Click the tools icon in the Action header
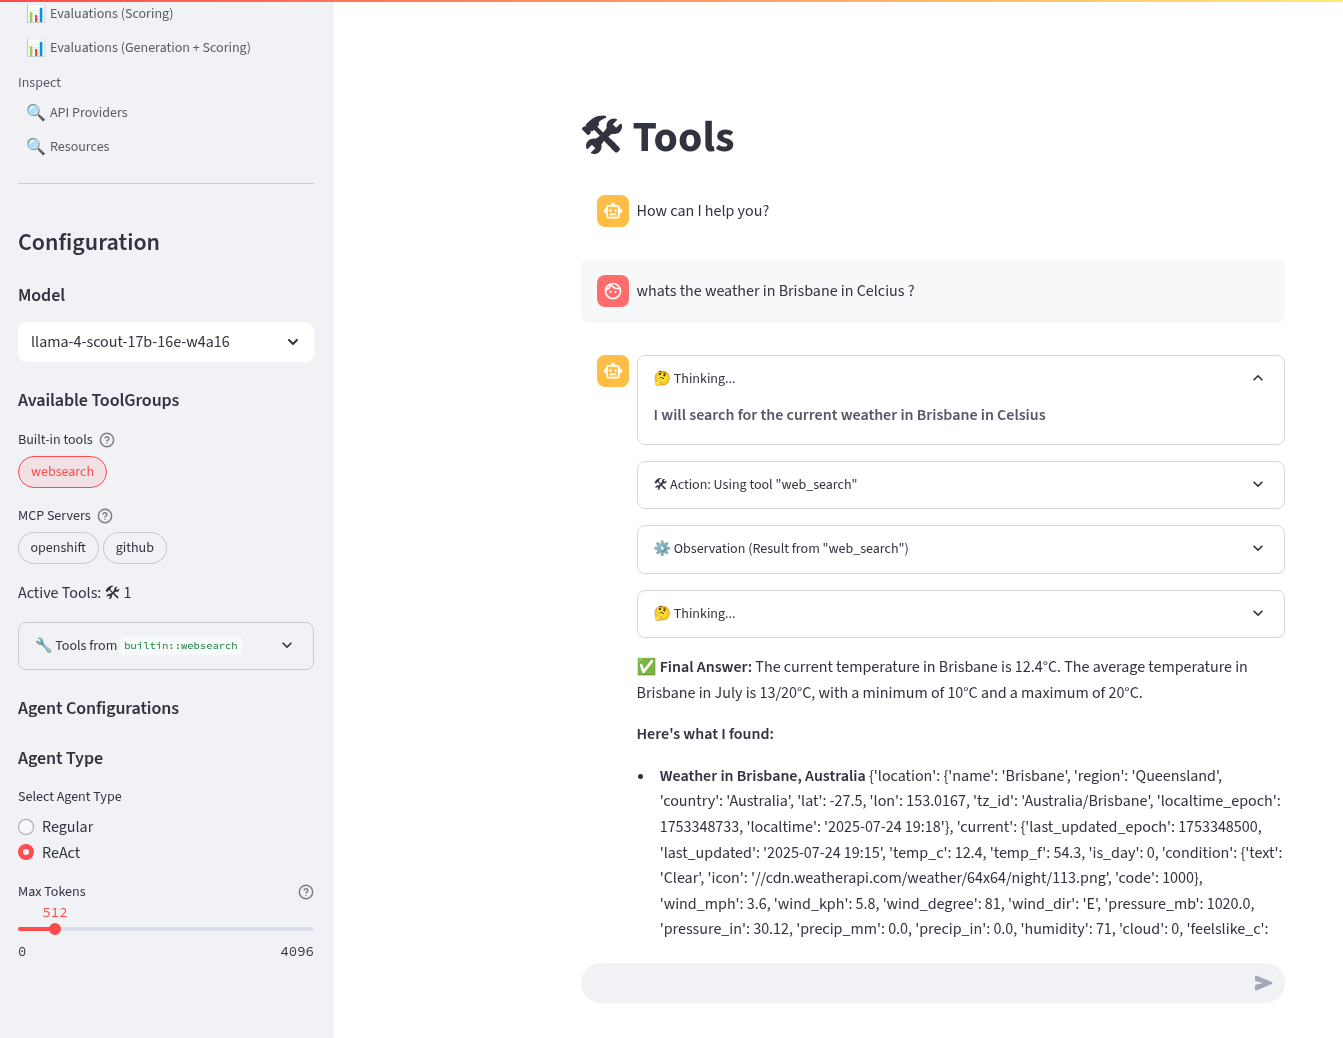Viewport: 1343px width, 1038px height. (660, 485)
